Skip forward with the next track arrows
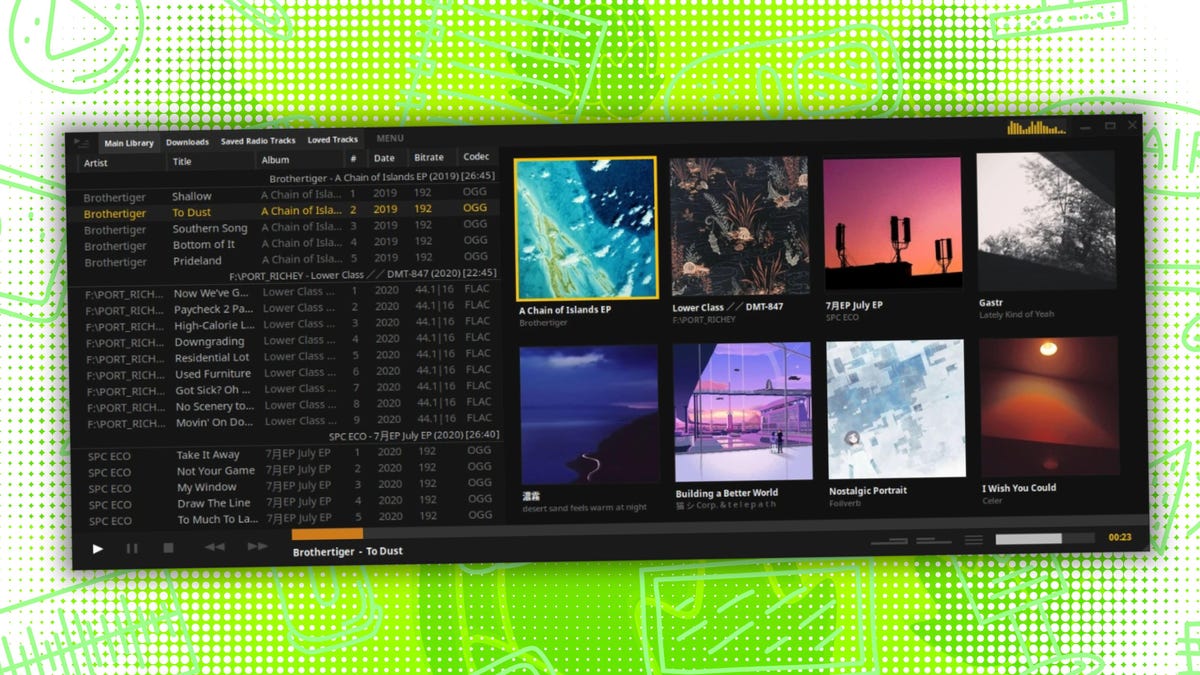Screen dimensions: 1200x675 click(x=257, y=546)
